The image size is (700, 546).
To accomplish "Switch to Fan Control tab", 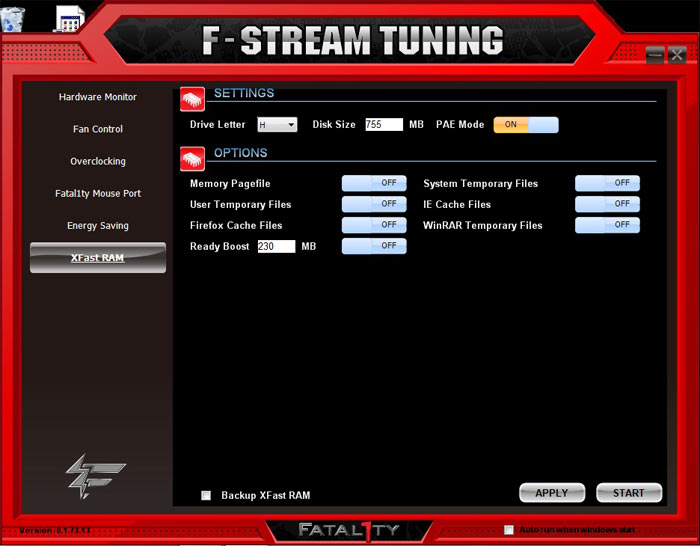I will 98,129.
